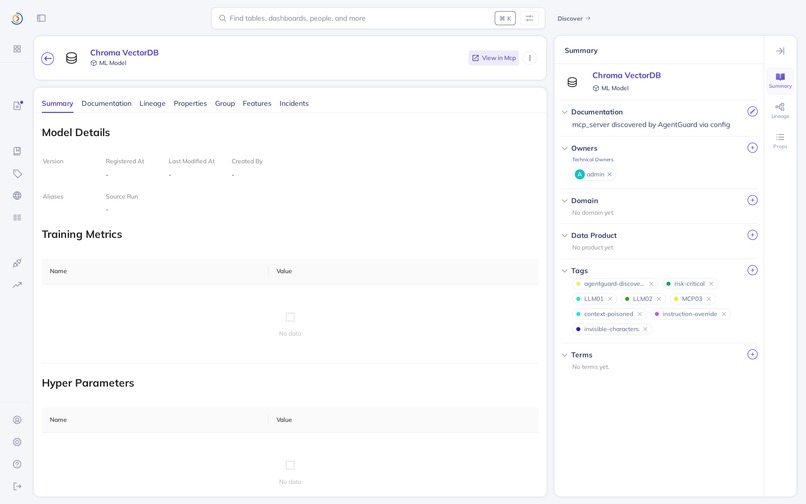This screenshot has height=504, width=806.
Task: Switch to the Summary tab
Action: [58, 103]
